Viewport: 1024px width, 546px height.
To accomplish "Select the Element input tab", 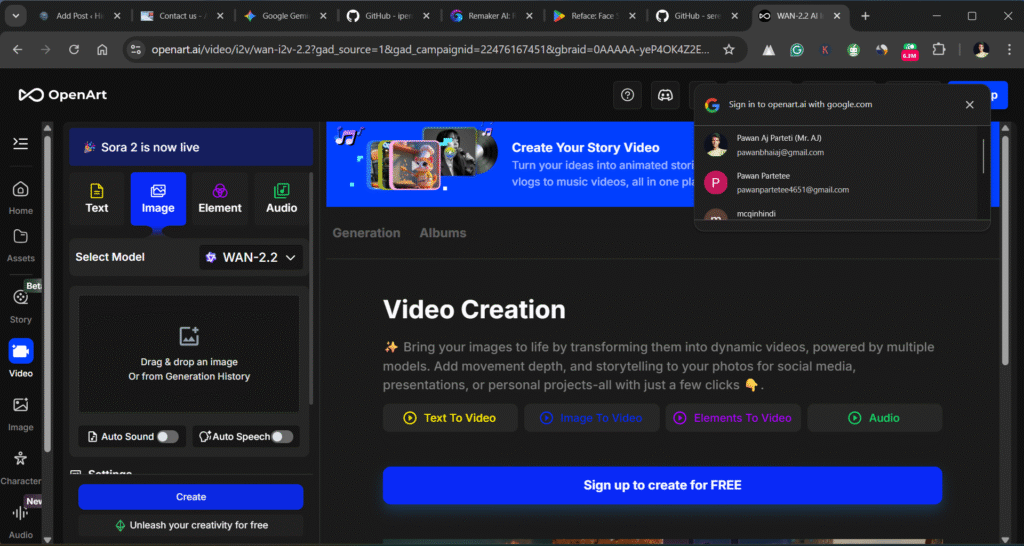I will [220, 199].
